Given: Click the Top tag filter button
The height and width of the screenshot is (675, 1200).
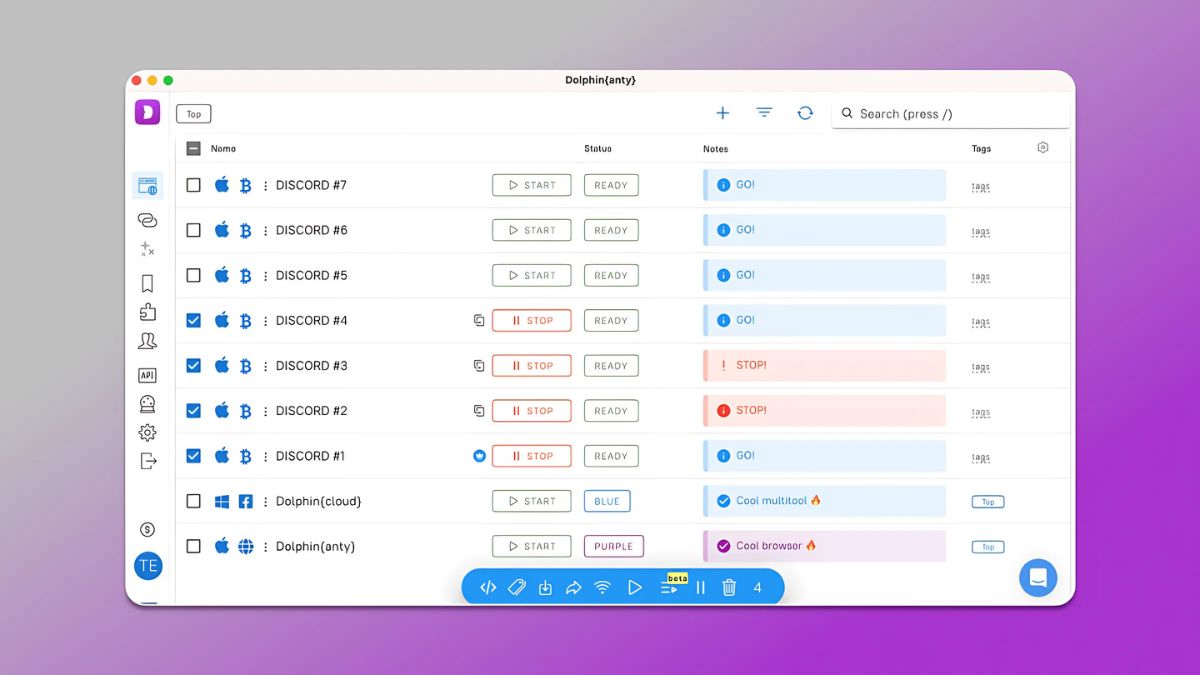Looking at the screenshot, I should pyautogui.click(x=194, y=114).
